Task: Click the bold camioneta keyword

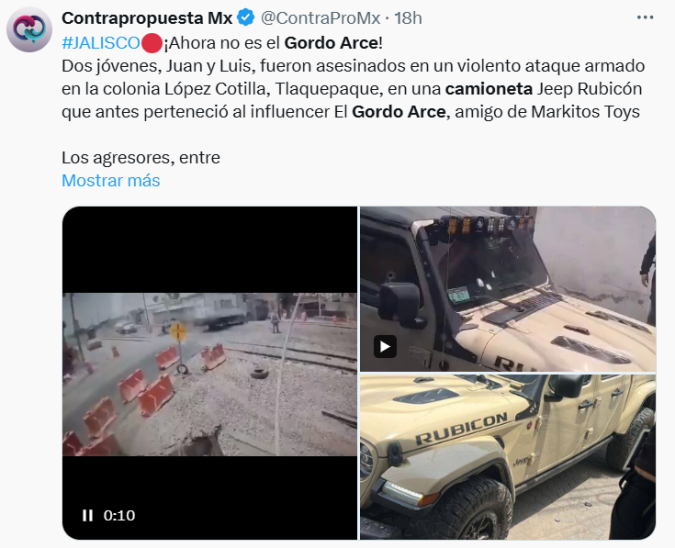Action: point(489,89)
